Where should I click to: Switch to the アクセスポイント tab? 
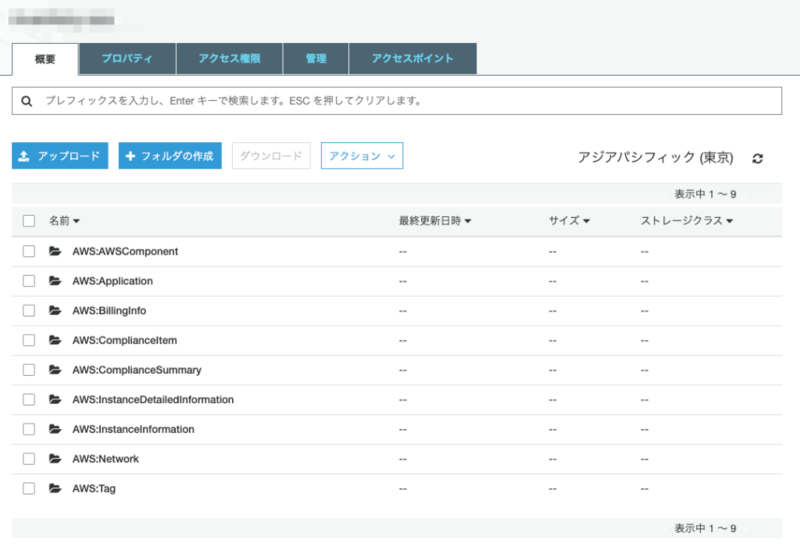413,59
